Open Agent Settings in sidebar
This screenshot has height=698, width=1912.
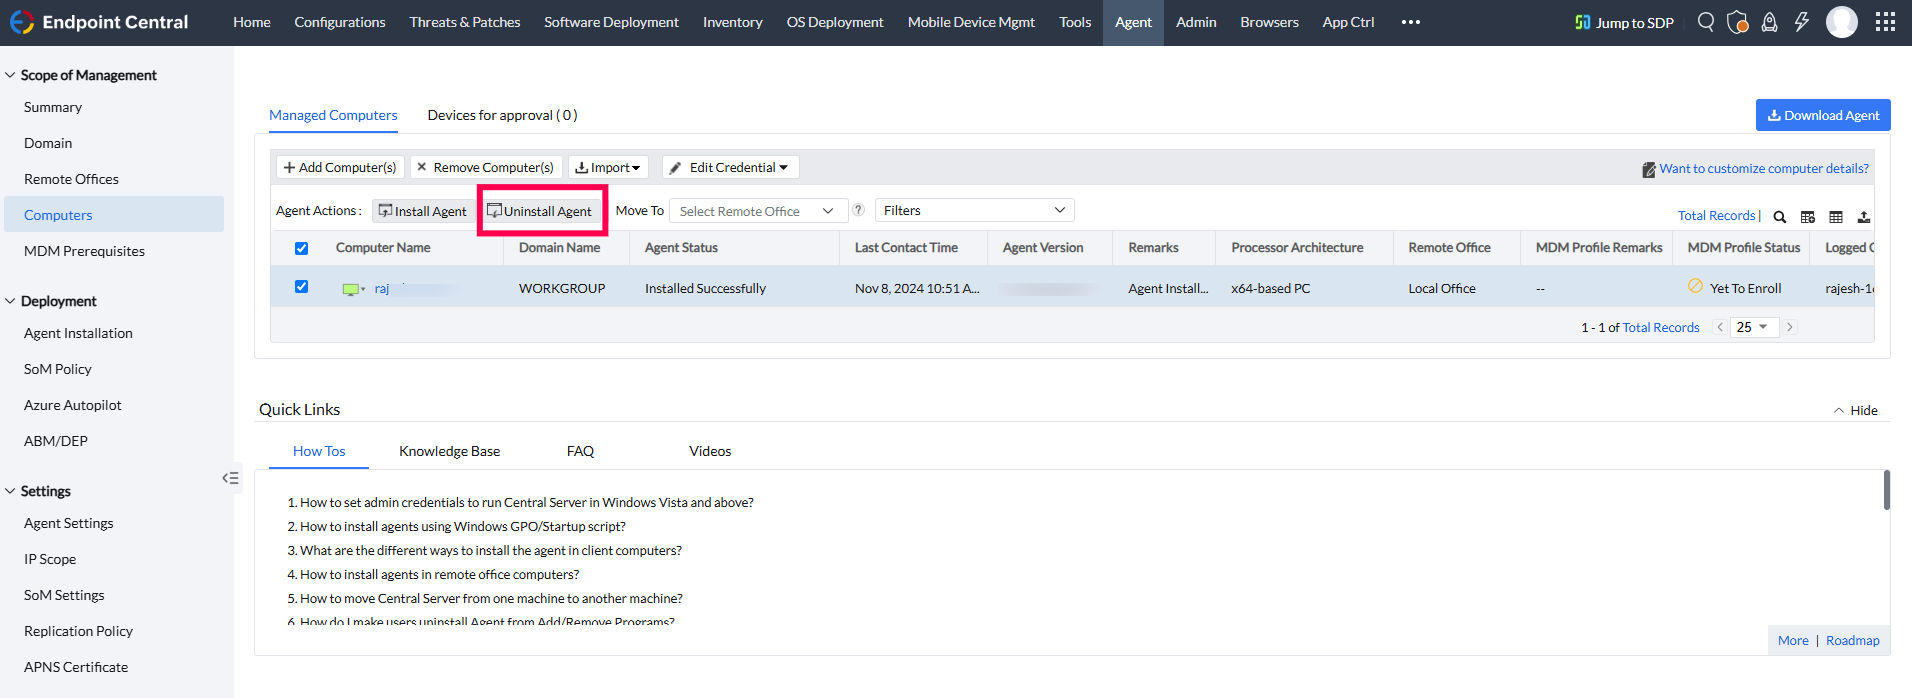(69, 523)
